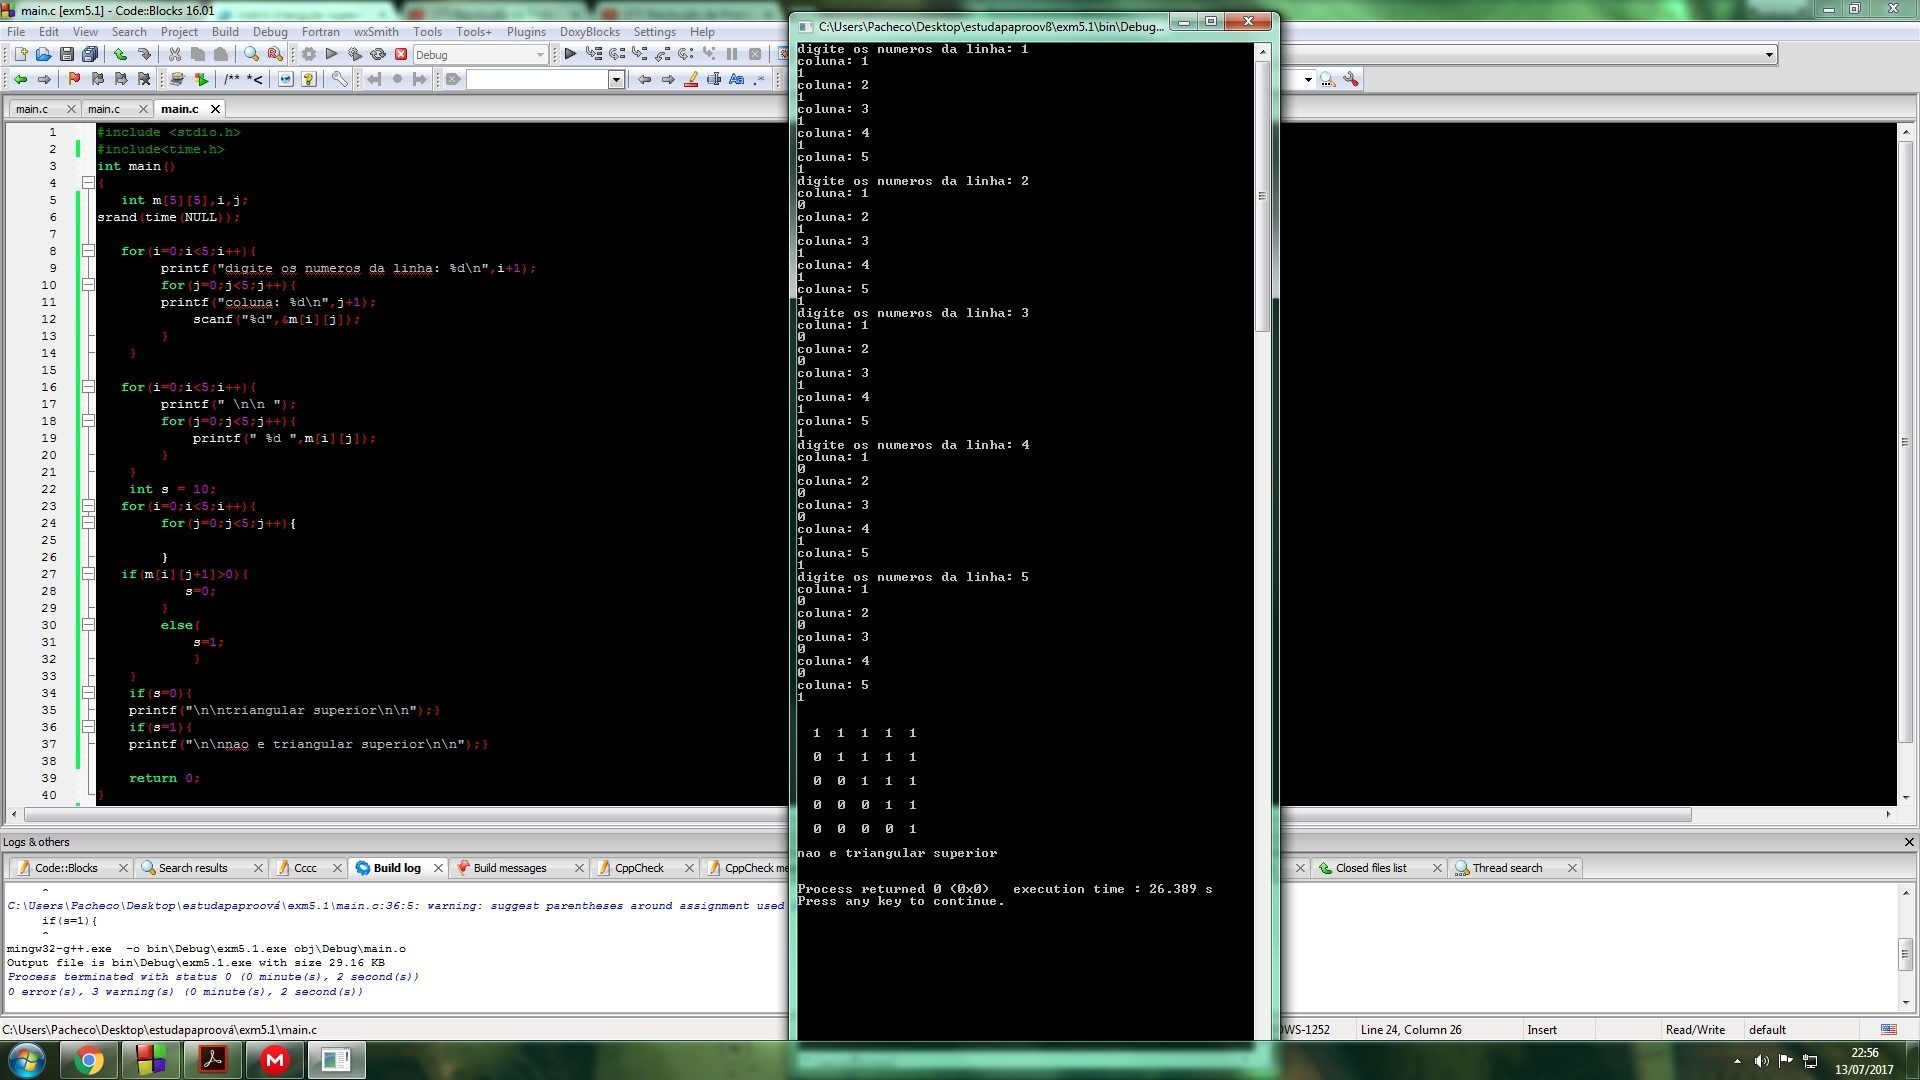Collapse the for loop fold on line 8

coord(88,251)
